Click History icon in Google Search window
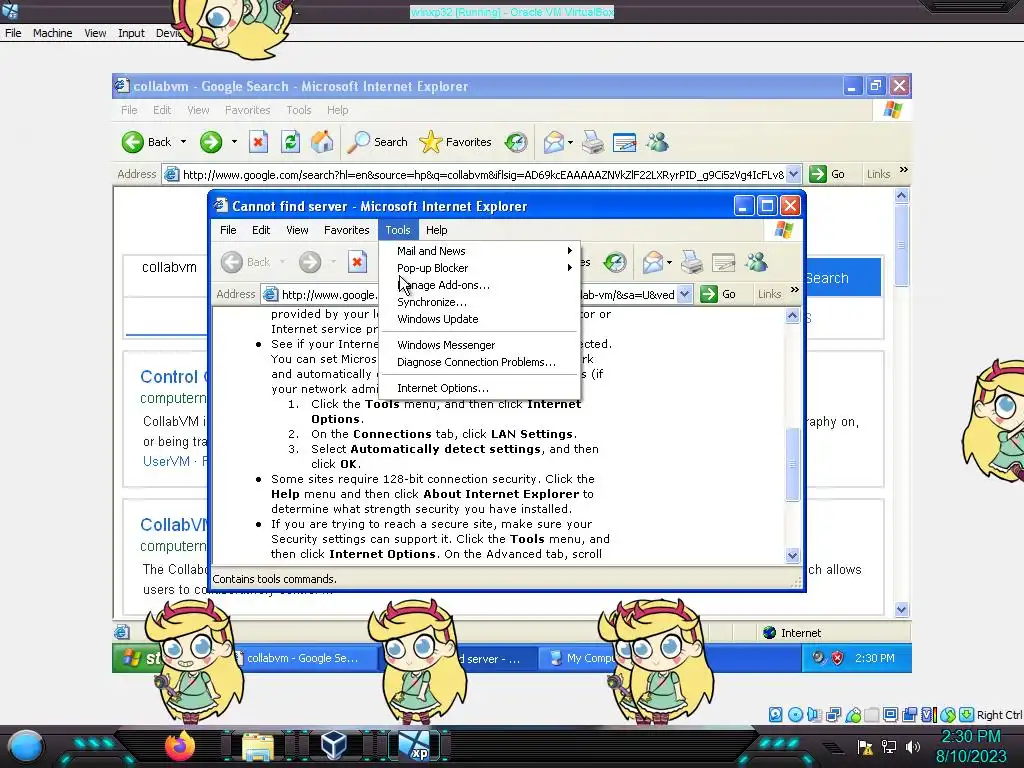Viewport: 1024px width, 768px height. [516, 142]
